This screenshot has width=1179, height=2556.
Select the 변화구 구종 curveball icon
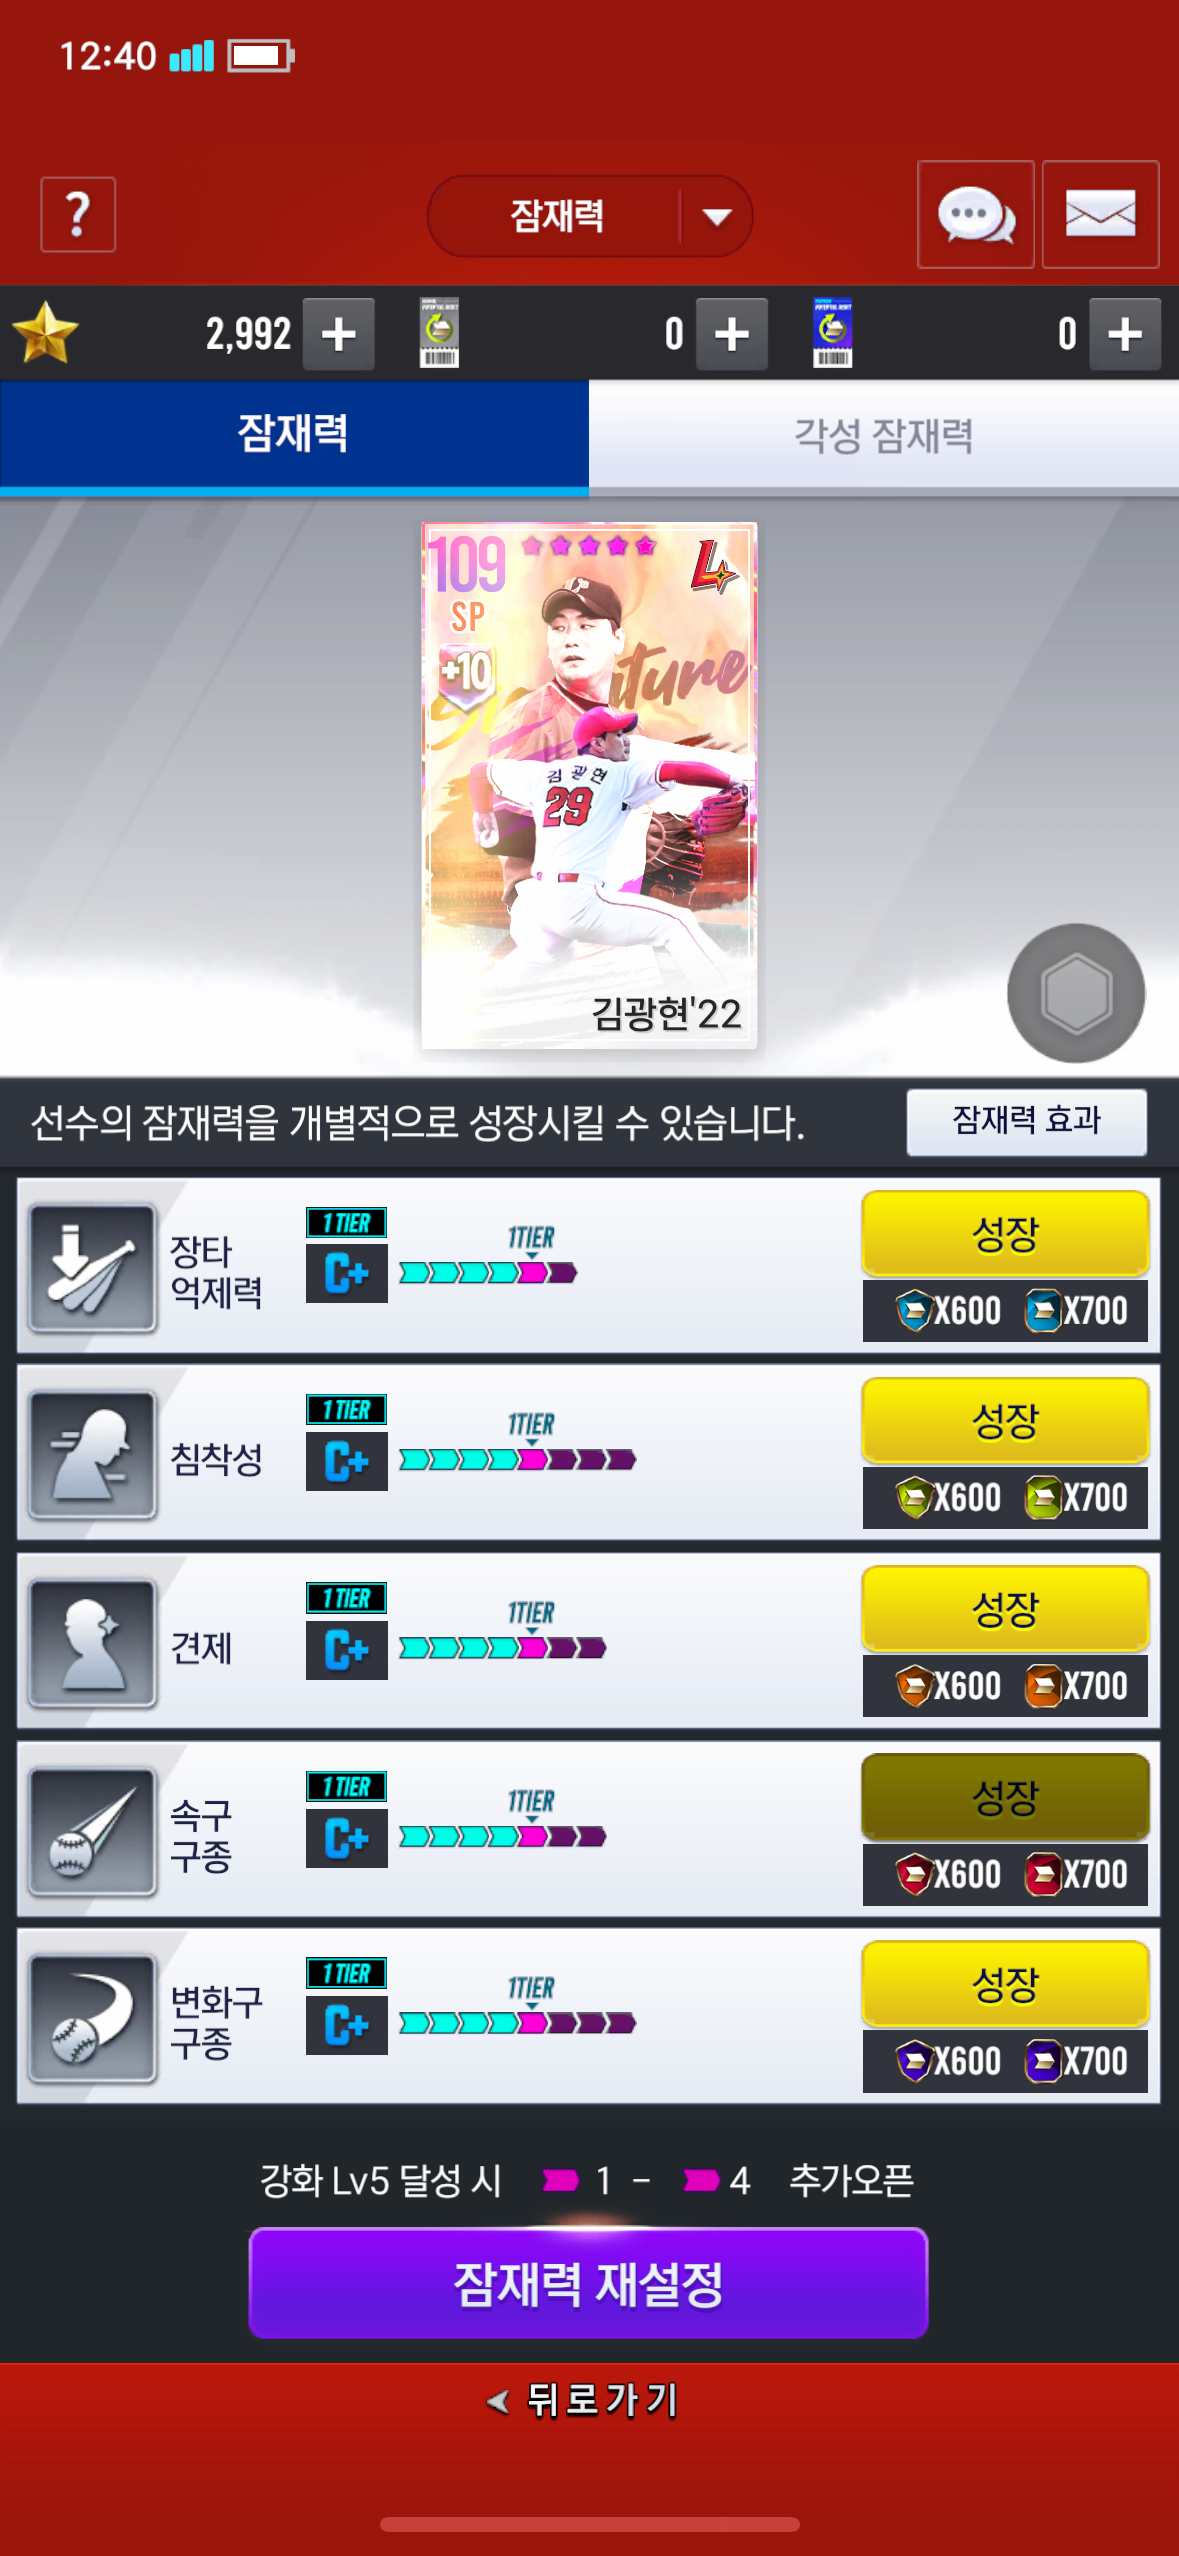pos(92,2019)
